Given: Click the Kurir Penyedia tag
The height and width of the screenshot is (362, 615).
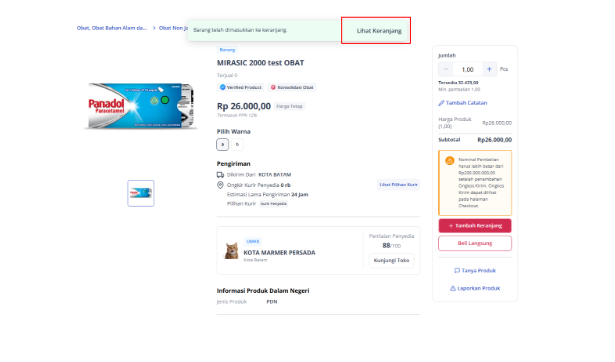Looking at the screenshot, I should tap(273, 204).
